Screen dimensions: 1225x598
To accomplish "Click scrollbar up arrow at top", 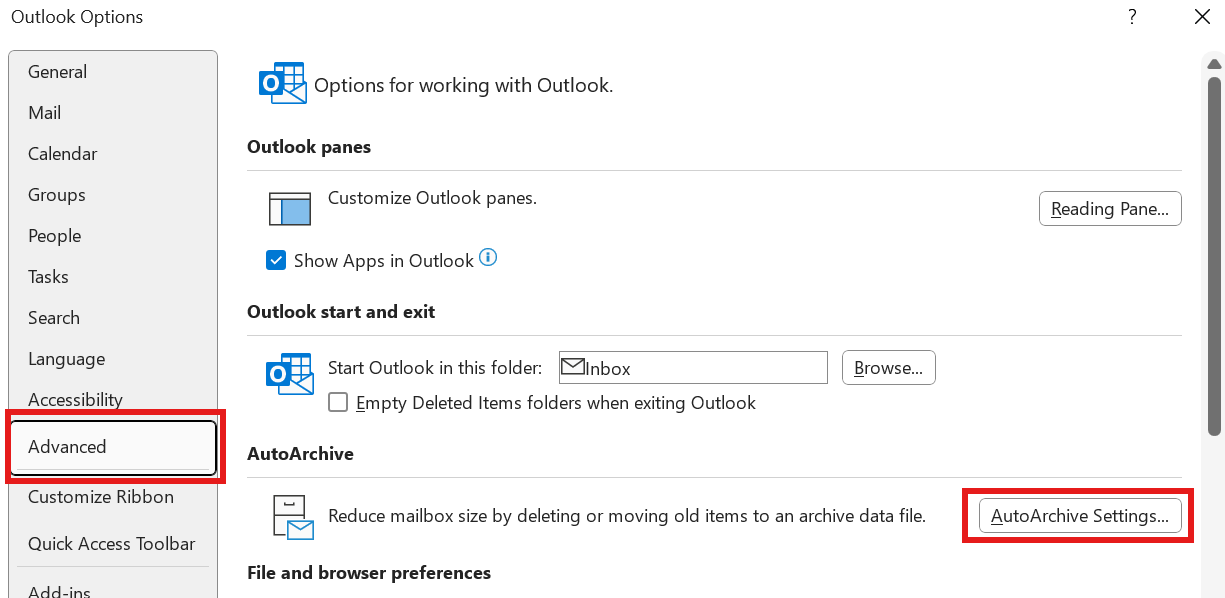I will (x=1214, y=63).
